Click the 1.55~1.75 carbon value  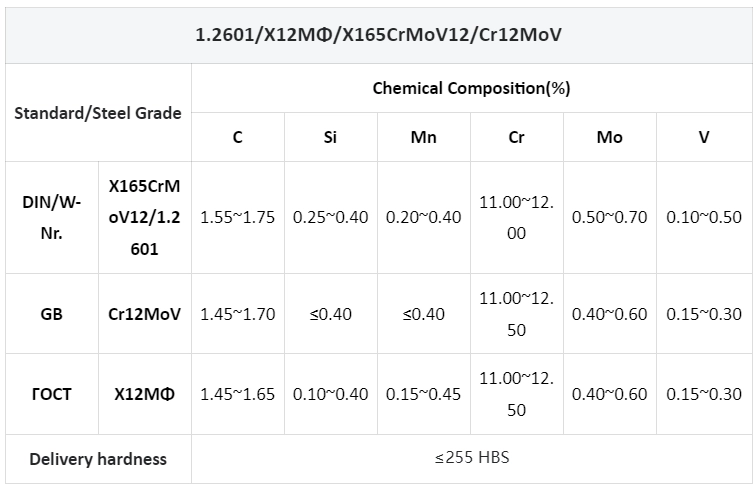point(238,217)
